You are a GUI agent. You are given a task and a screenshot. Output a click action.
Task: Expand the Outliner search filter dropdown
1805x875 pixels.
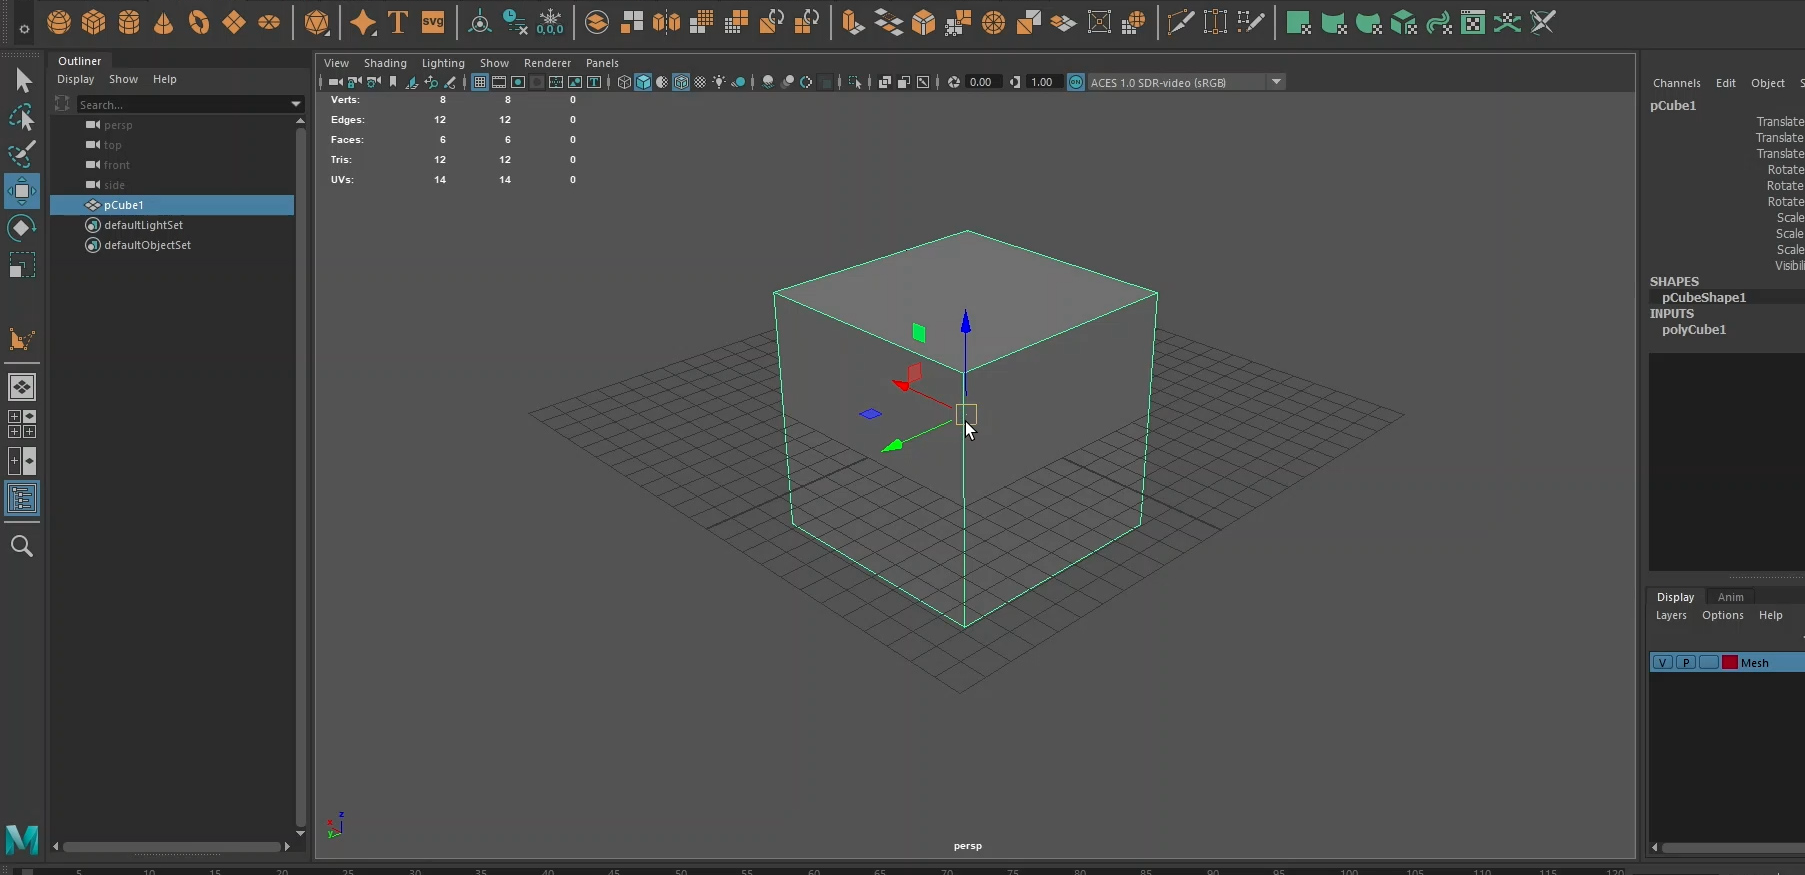(295, 104)
